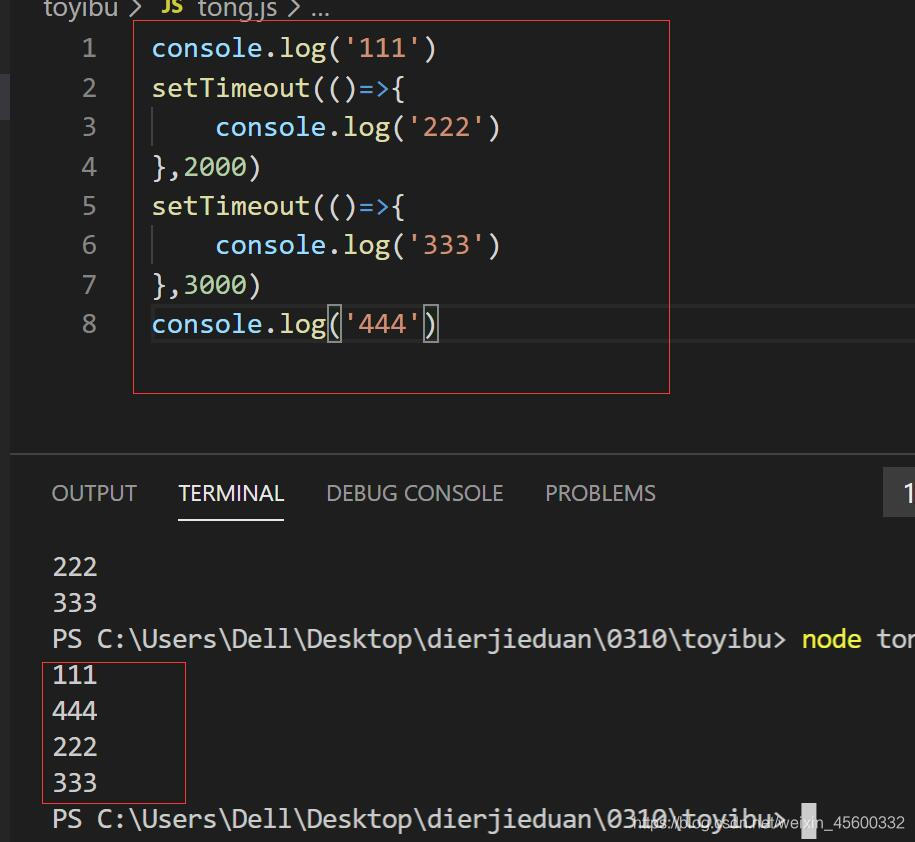This screenshot has width=915, height=842.
Task: Place cursor in console.log('111') code line
Action: click(x=294, y=48)
